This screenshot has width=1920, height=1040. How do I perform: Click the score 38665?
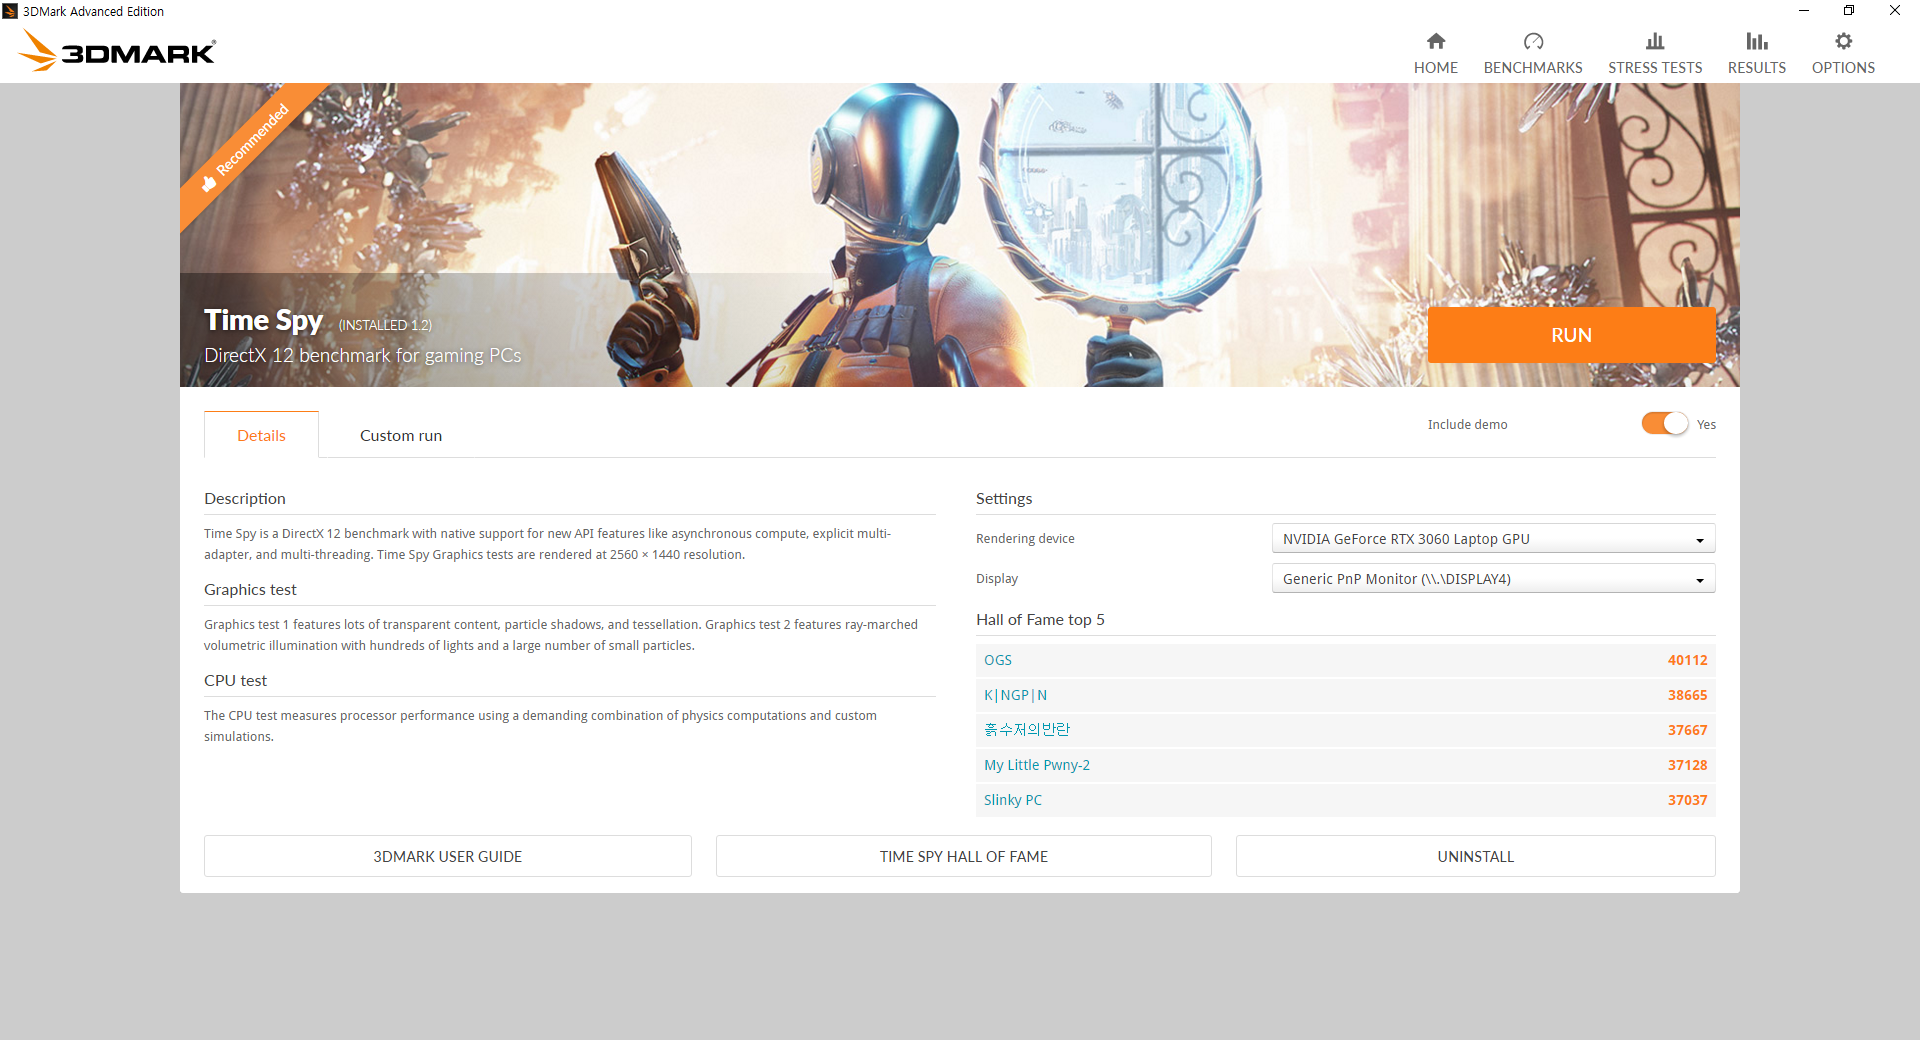1687,695
